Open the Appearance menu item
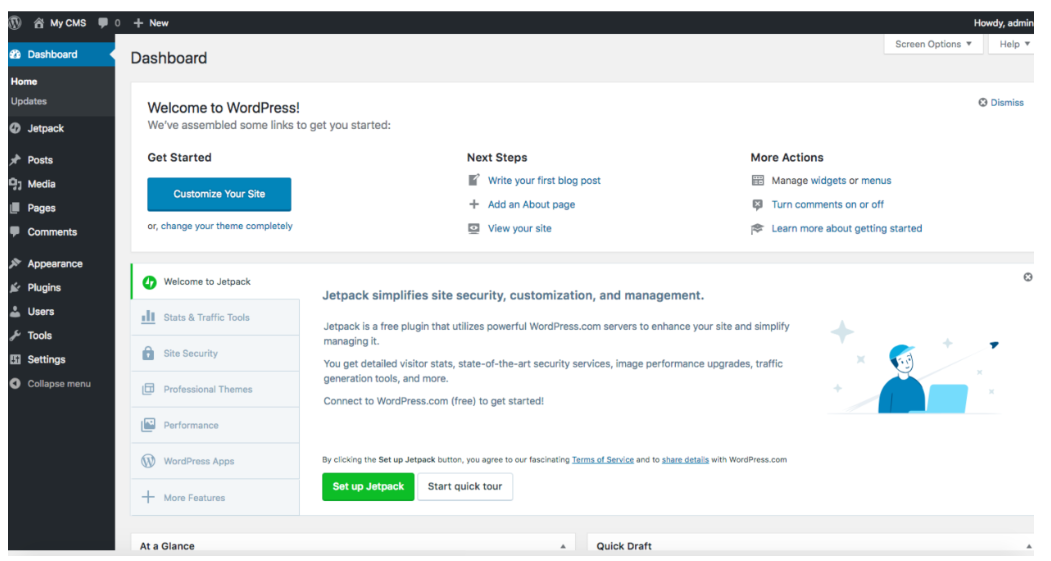The image size is (1051, 561). 62,263
